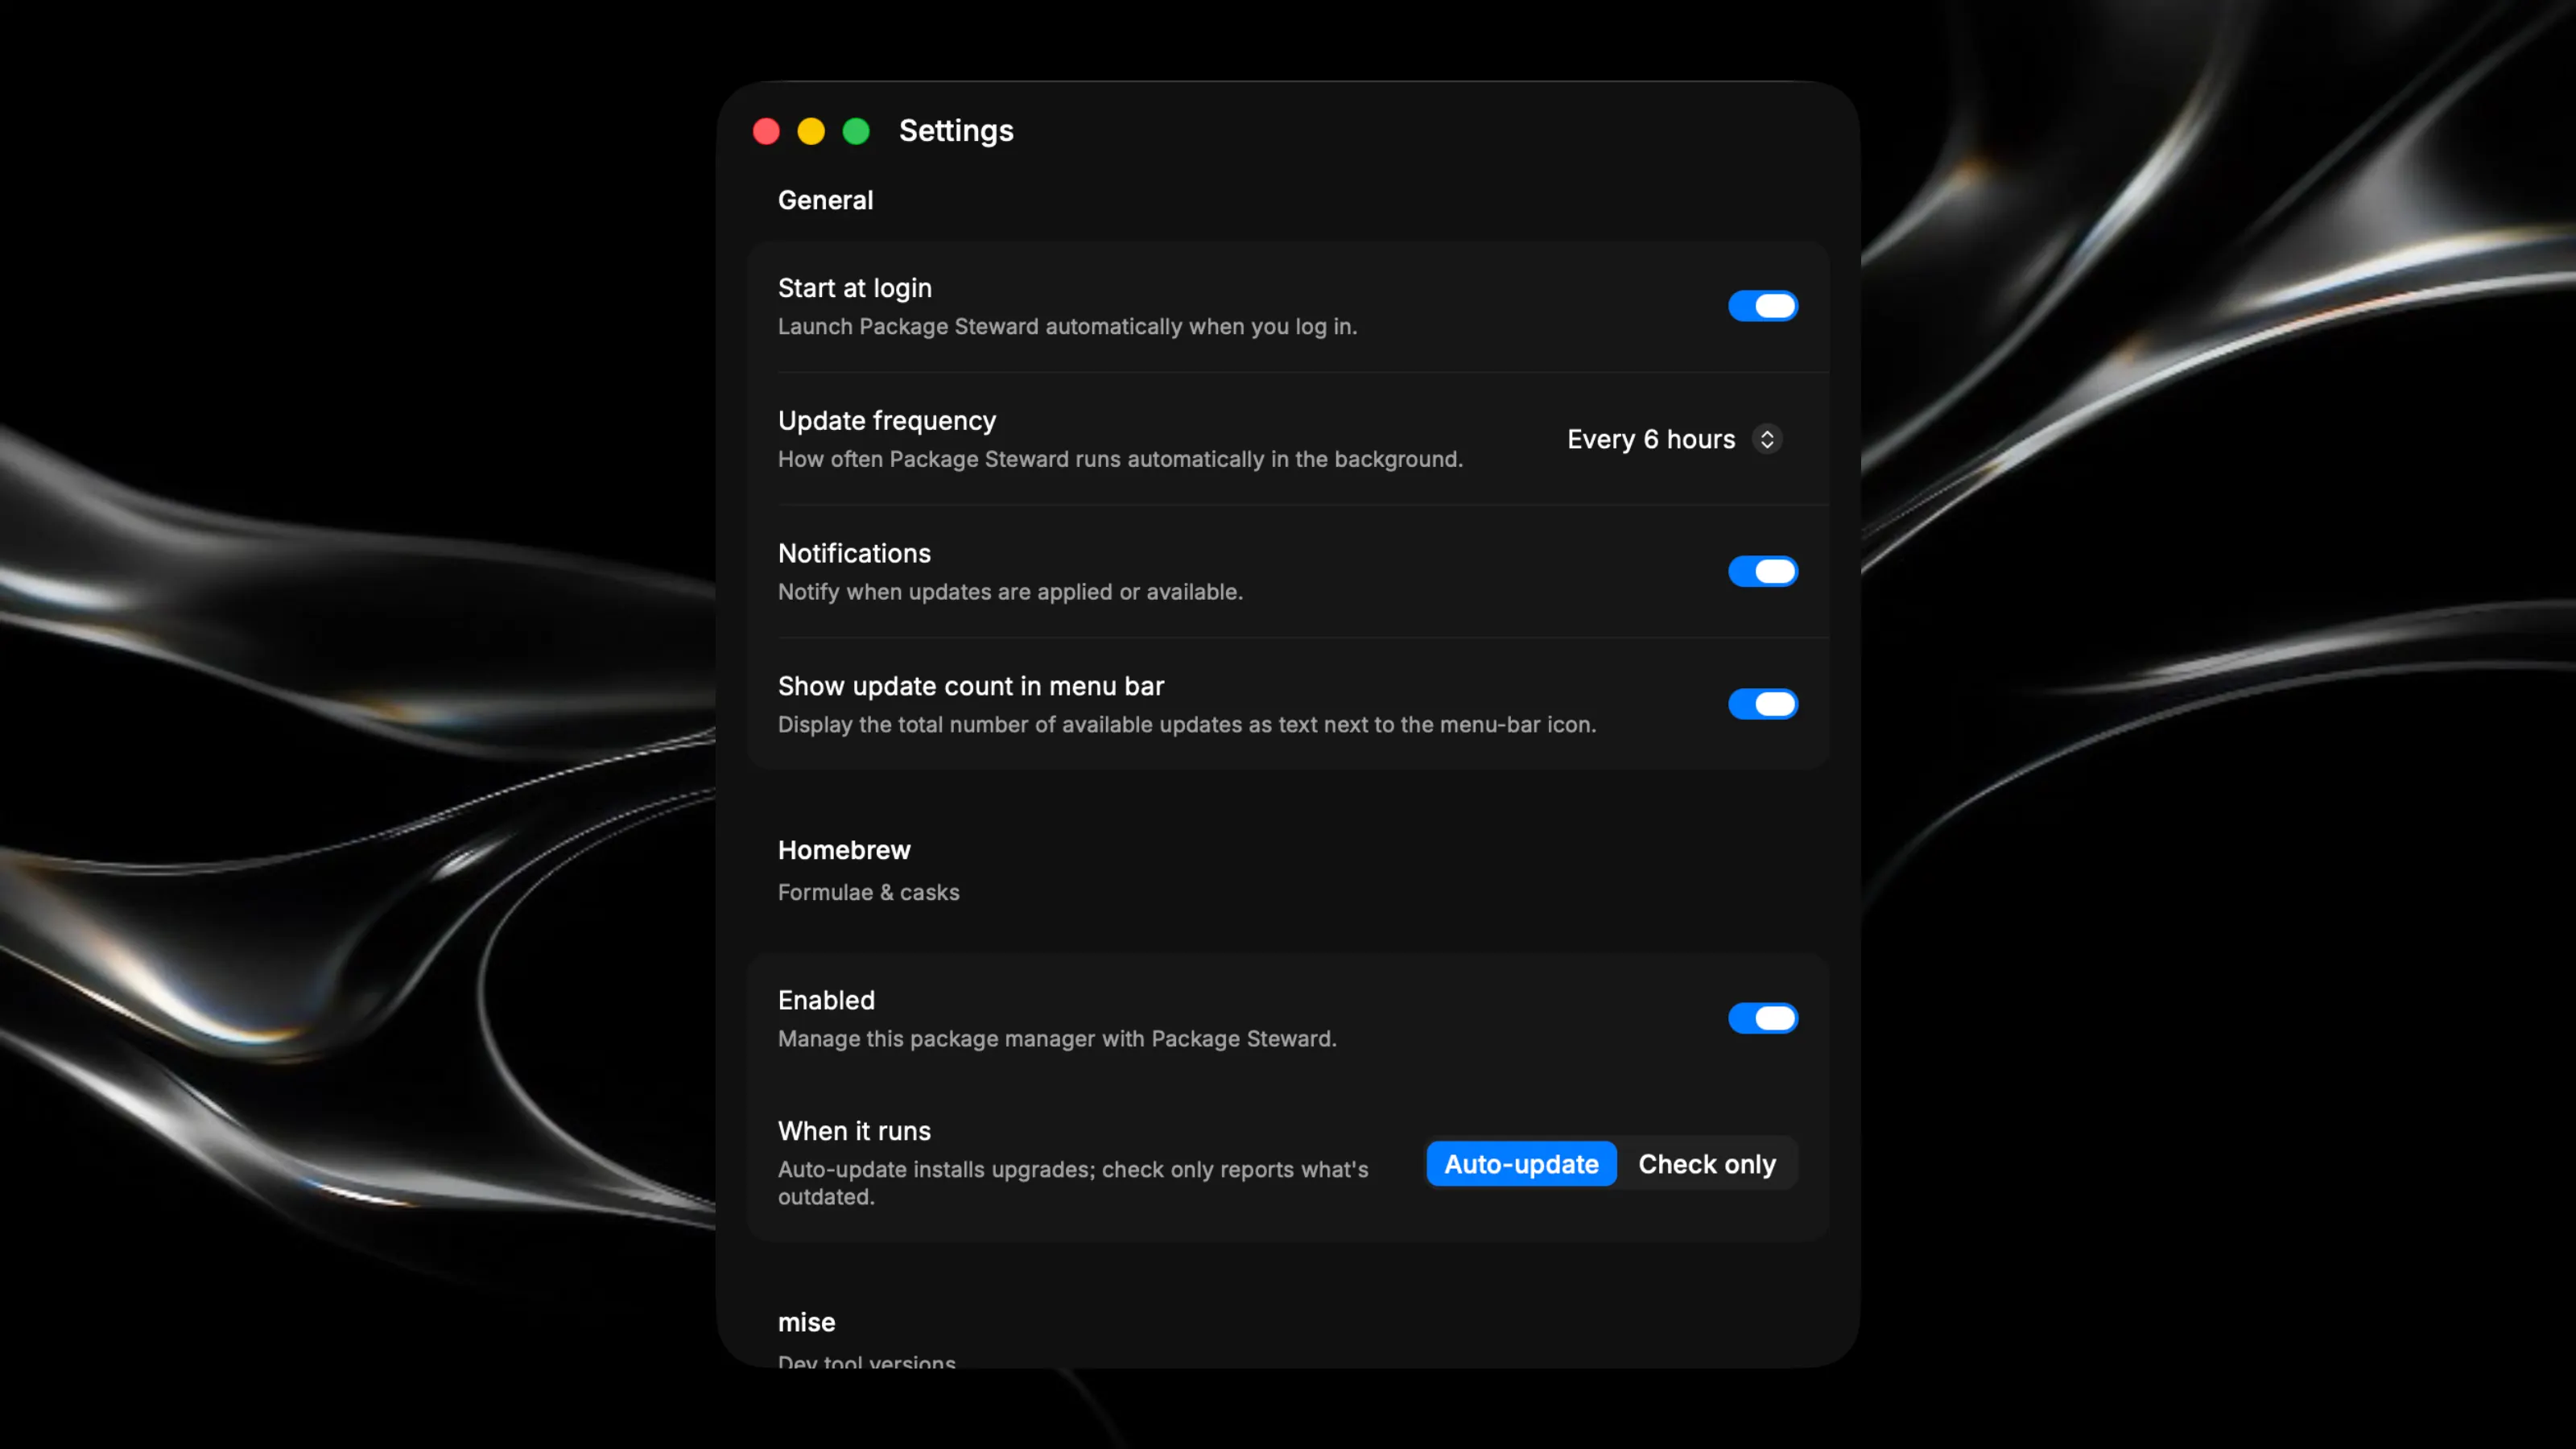Click the 'Start at login' label
The height and width of the screenshot is (1449, 2576).
[x=854, y=288]
